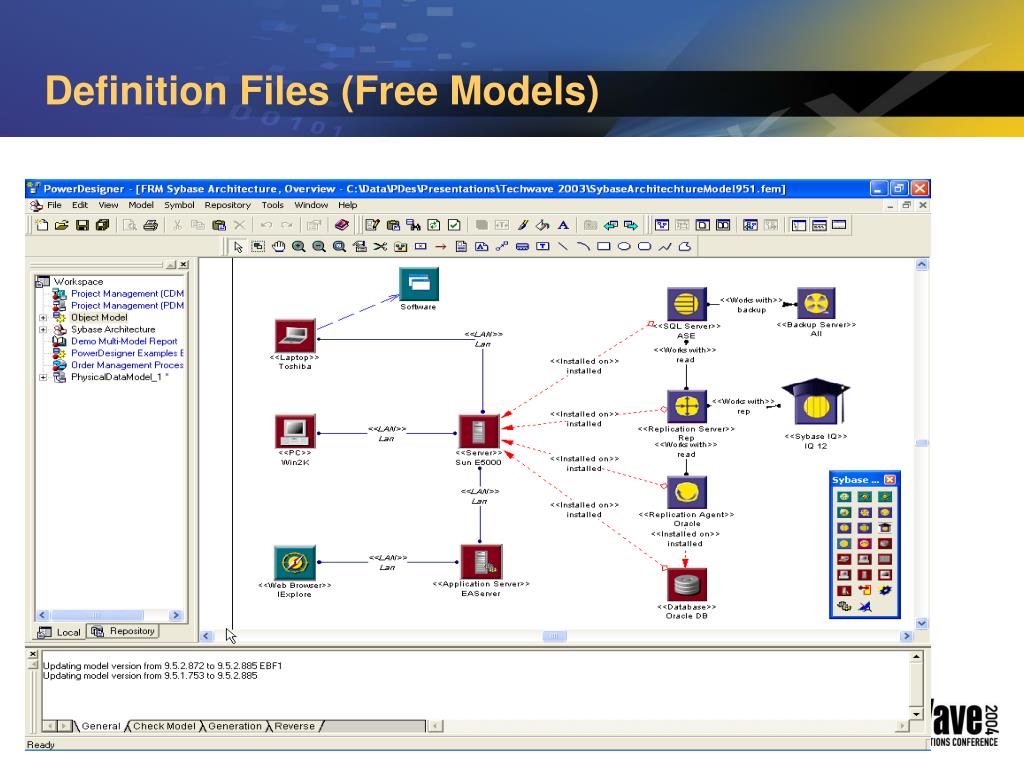This screenshot has height=768, width=1024.
Task: Select the Rounded Rectangle drawing tool
Action: coord(644,247)
